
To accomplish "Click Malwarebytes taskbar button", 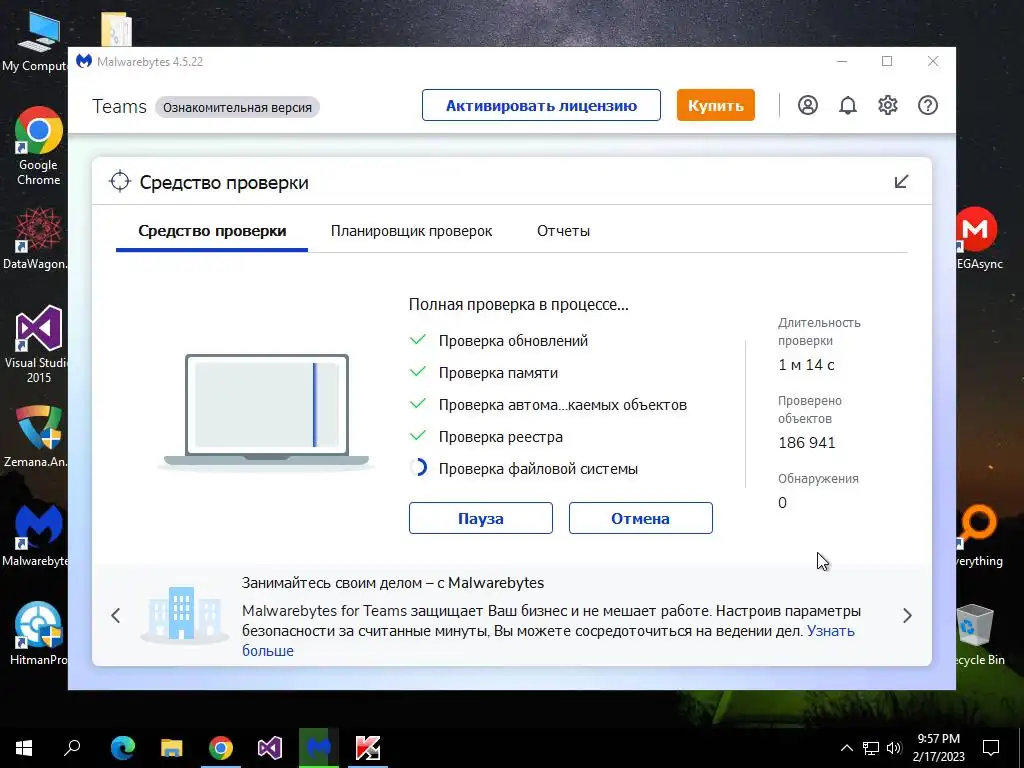I will pyautogui.click(x=319, y=748).
